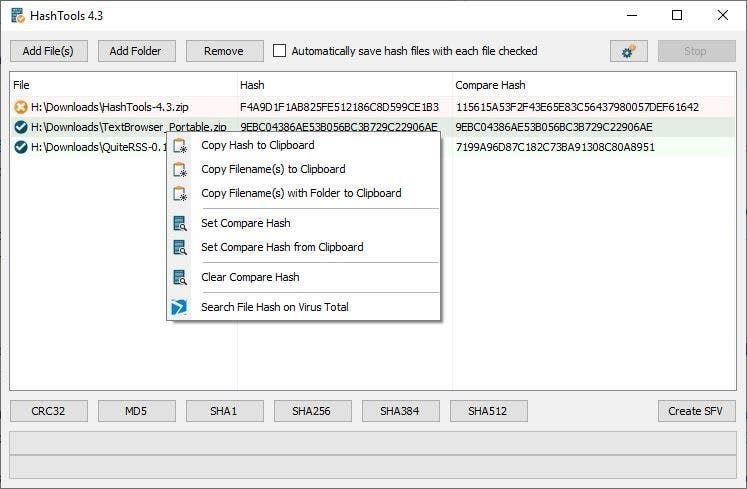Select the H:\Downloads\QuiteRSS file row
Viewport: 747px width, 489px height.
(x=373, y=147)
